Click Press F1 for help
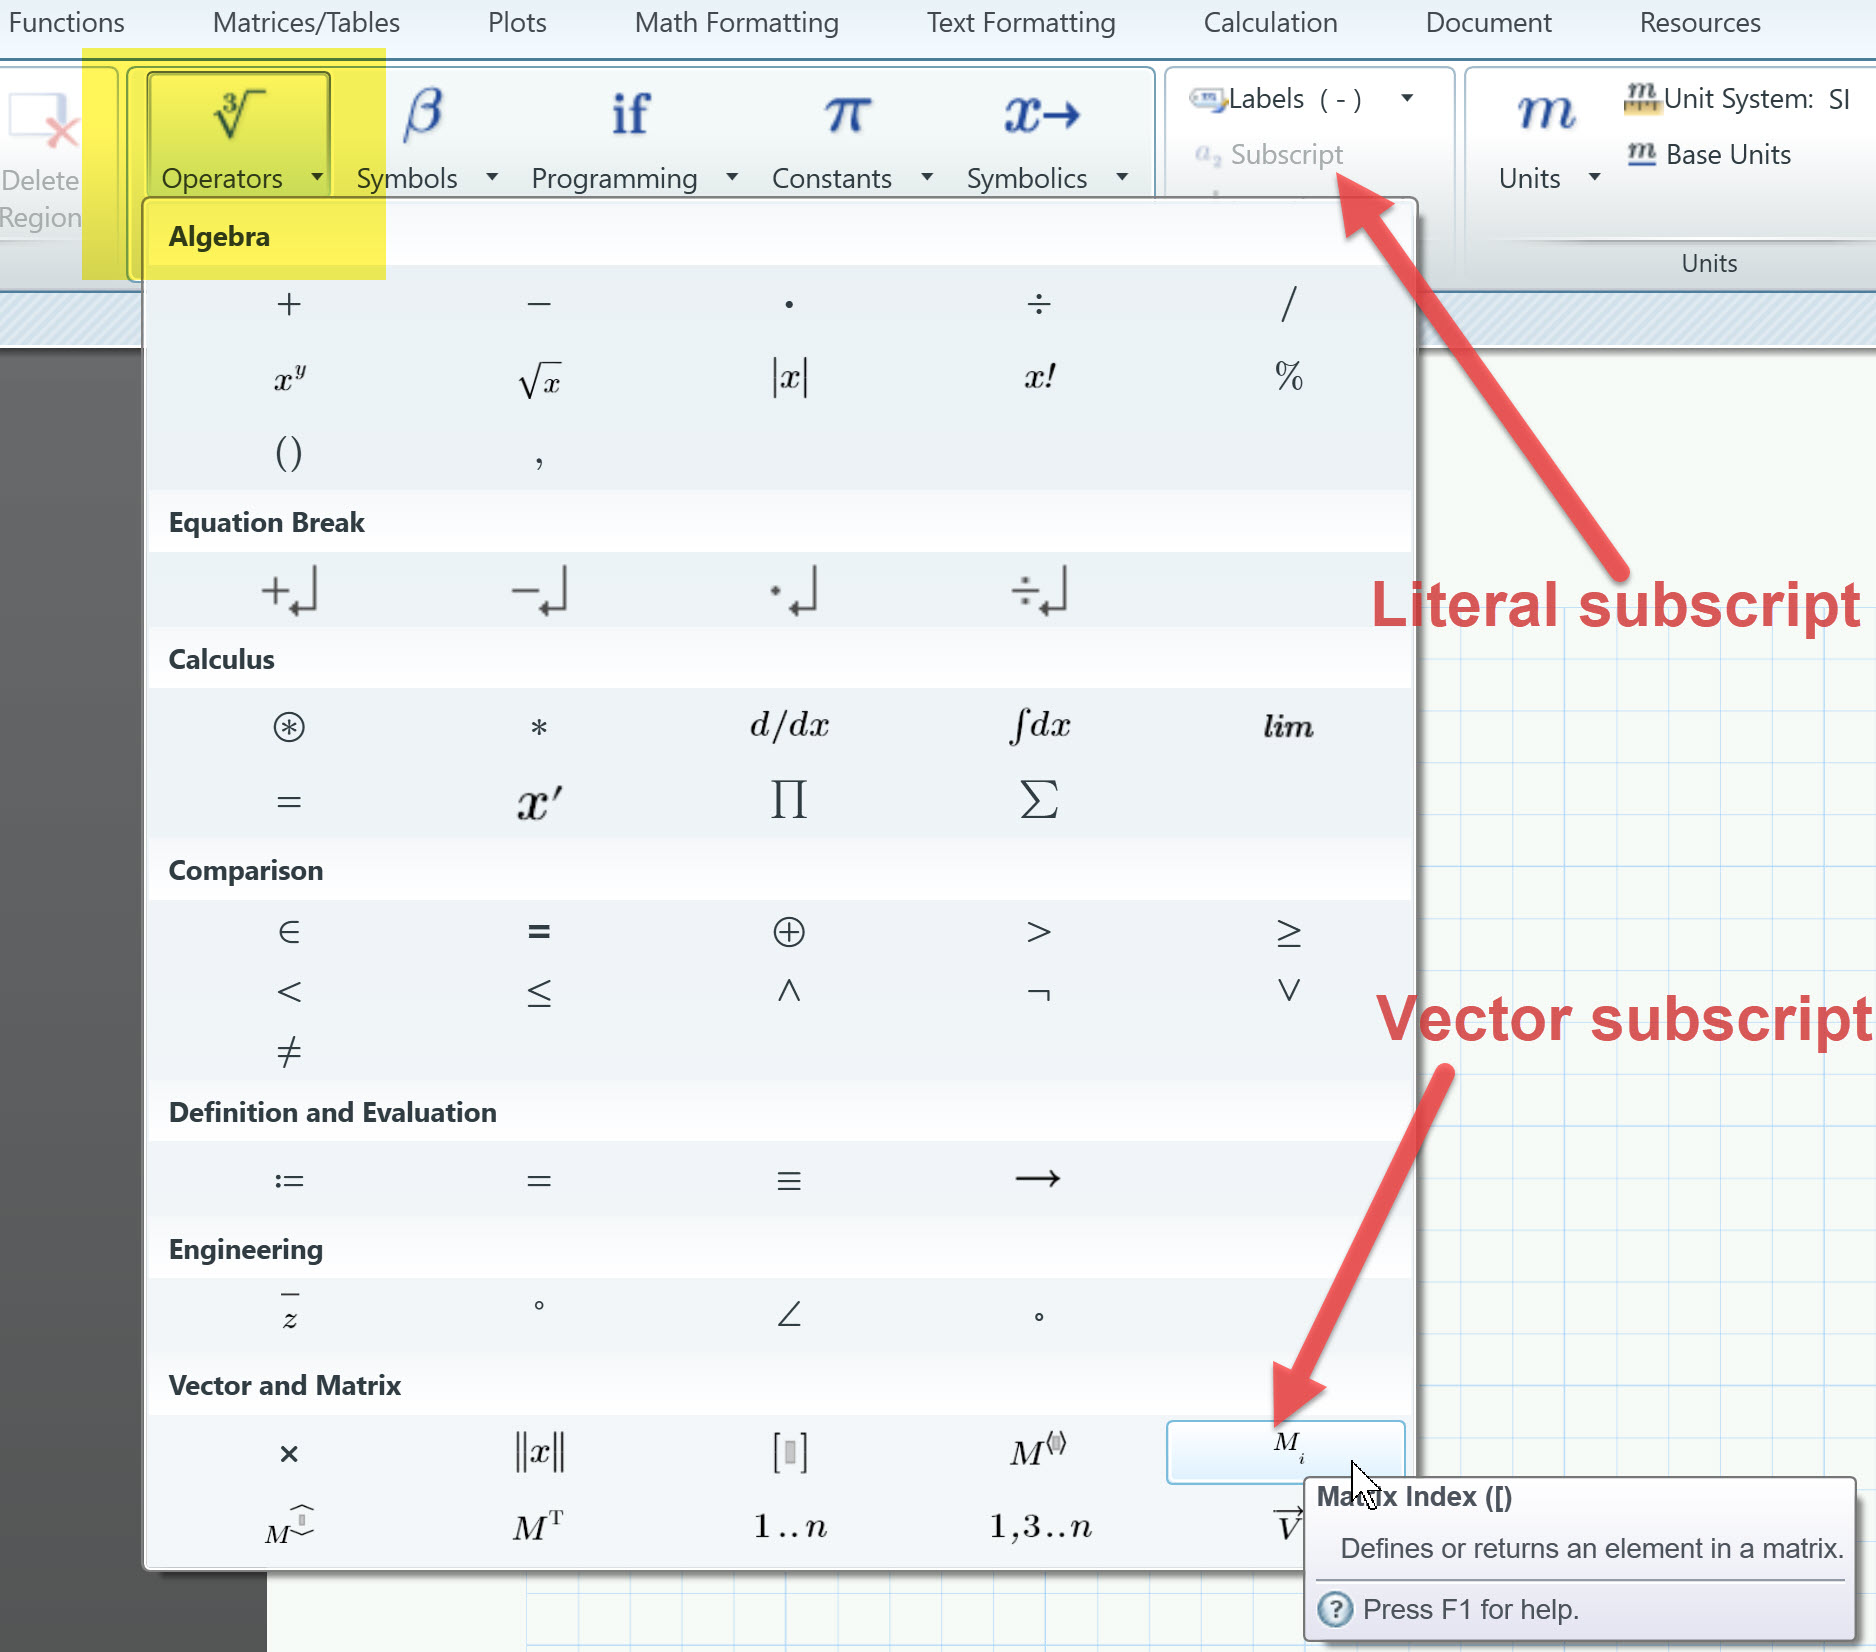The image size is (1876, 1652). click(x=1470, y=1609)
